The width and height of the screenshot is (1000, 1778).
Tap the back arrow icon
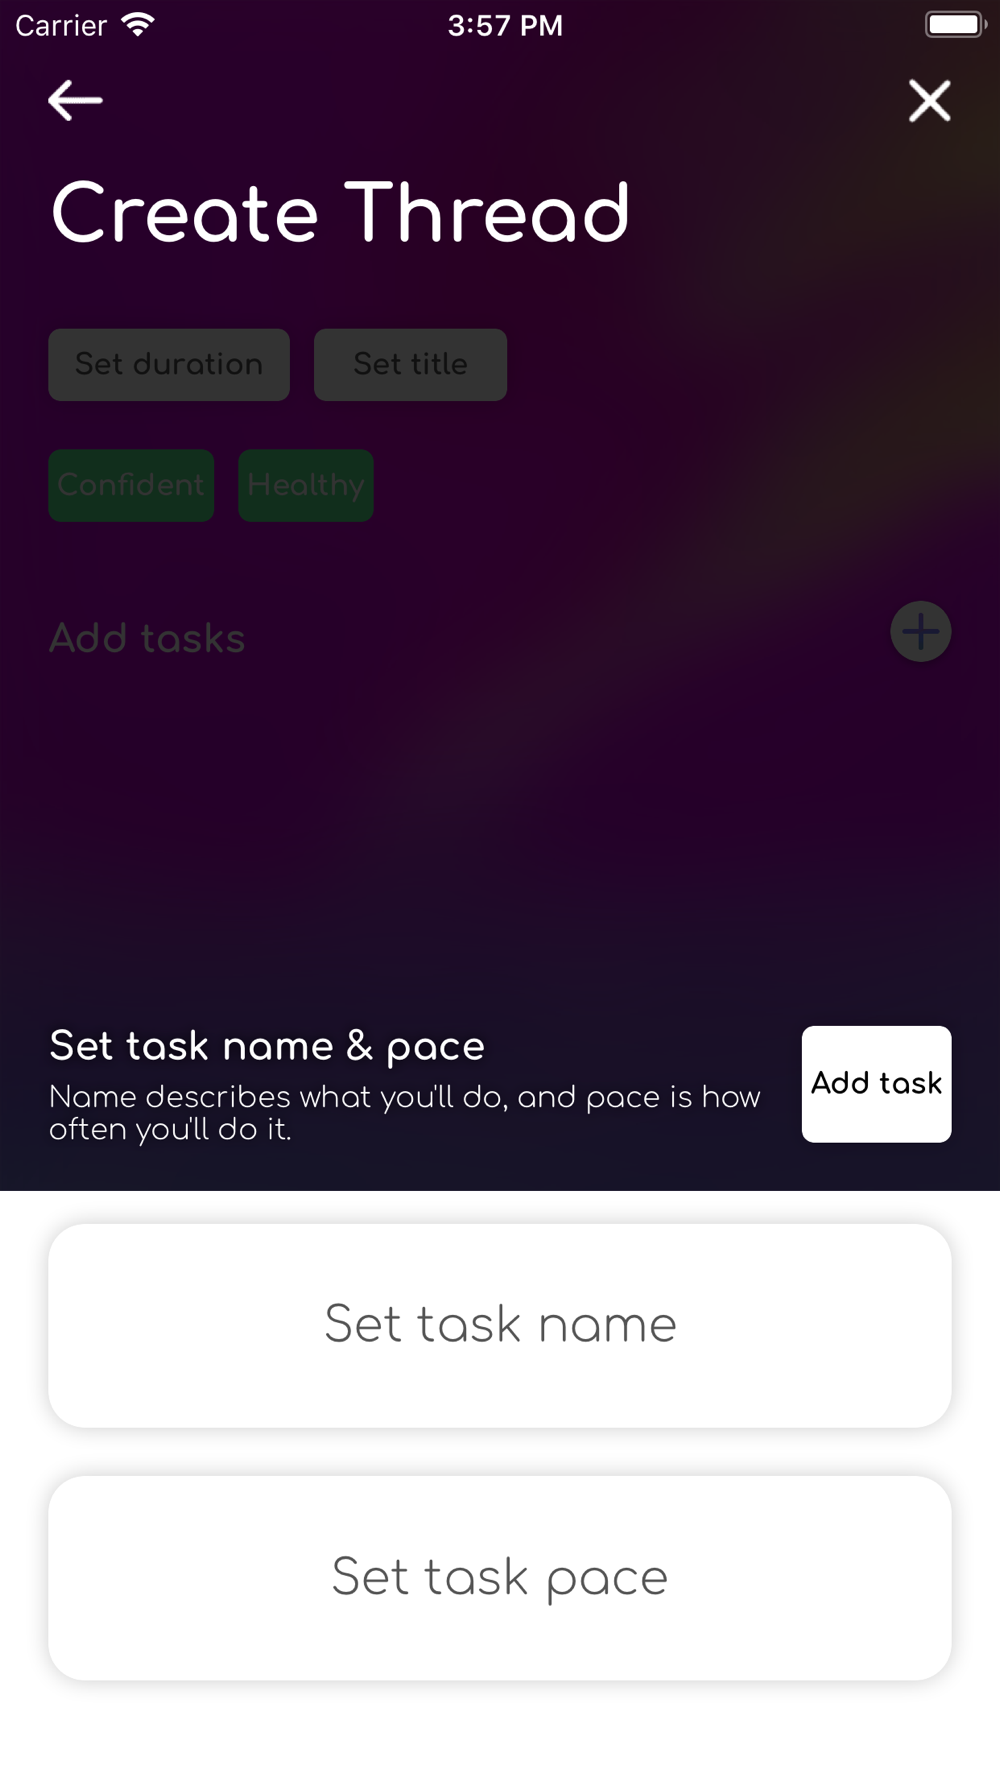coord(75,101)
